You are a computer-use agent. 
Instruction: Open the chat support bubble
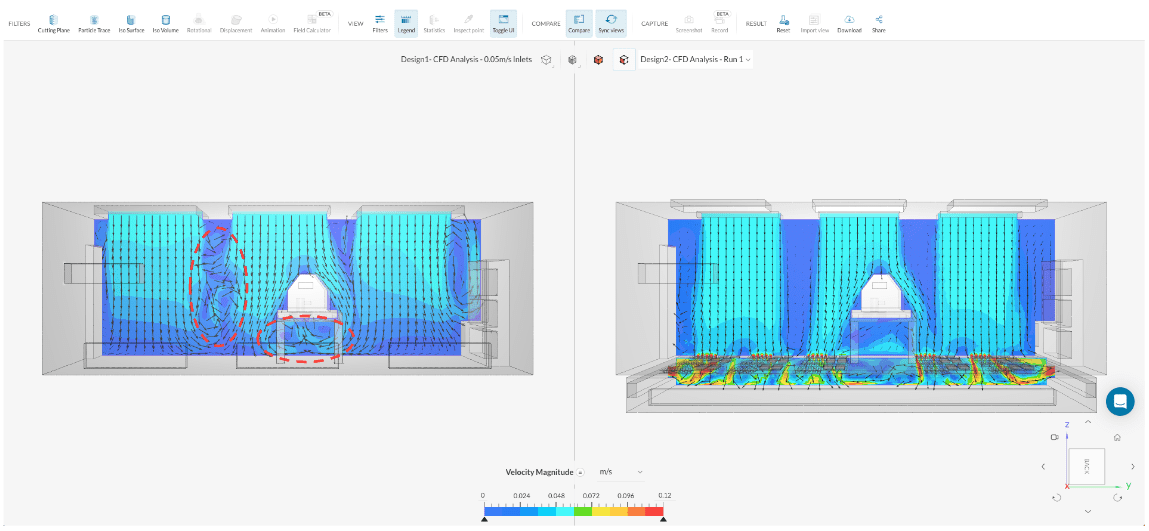[x=1120, y=401]
